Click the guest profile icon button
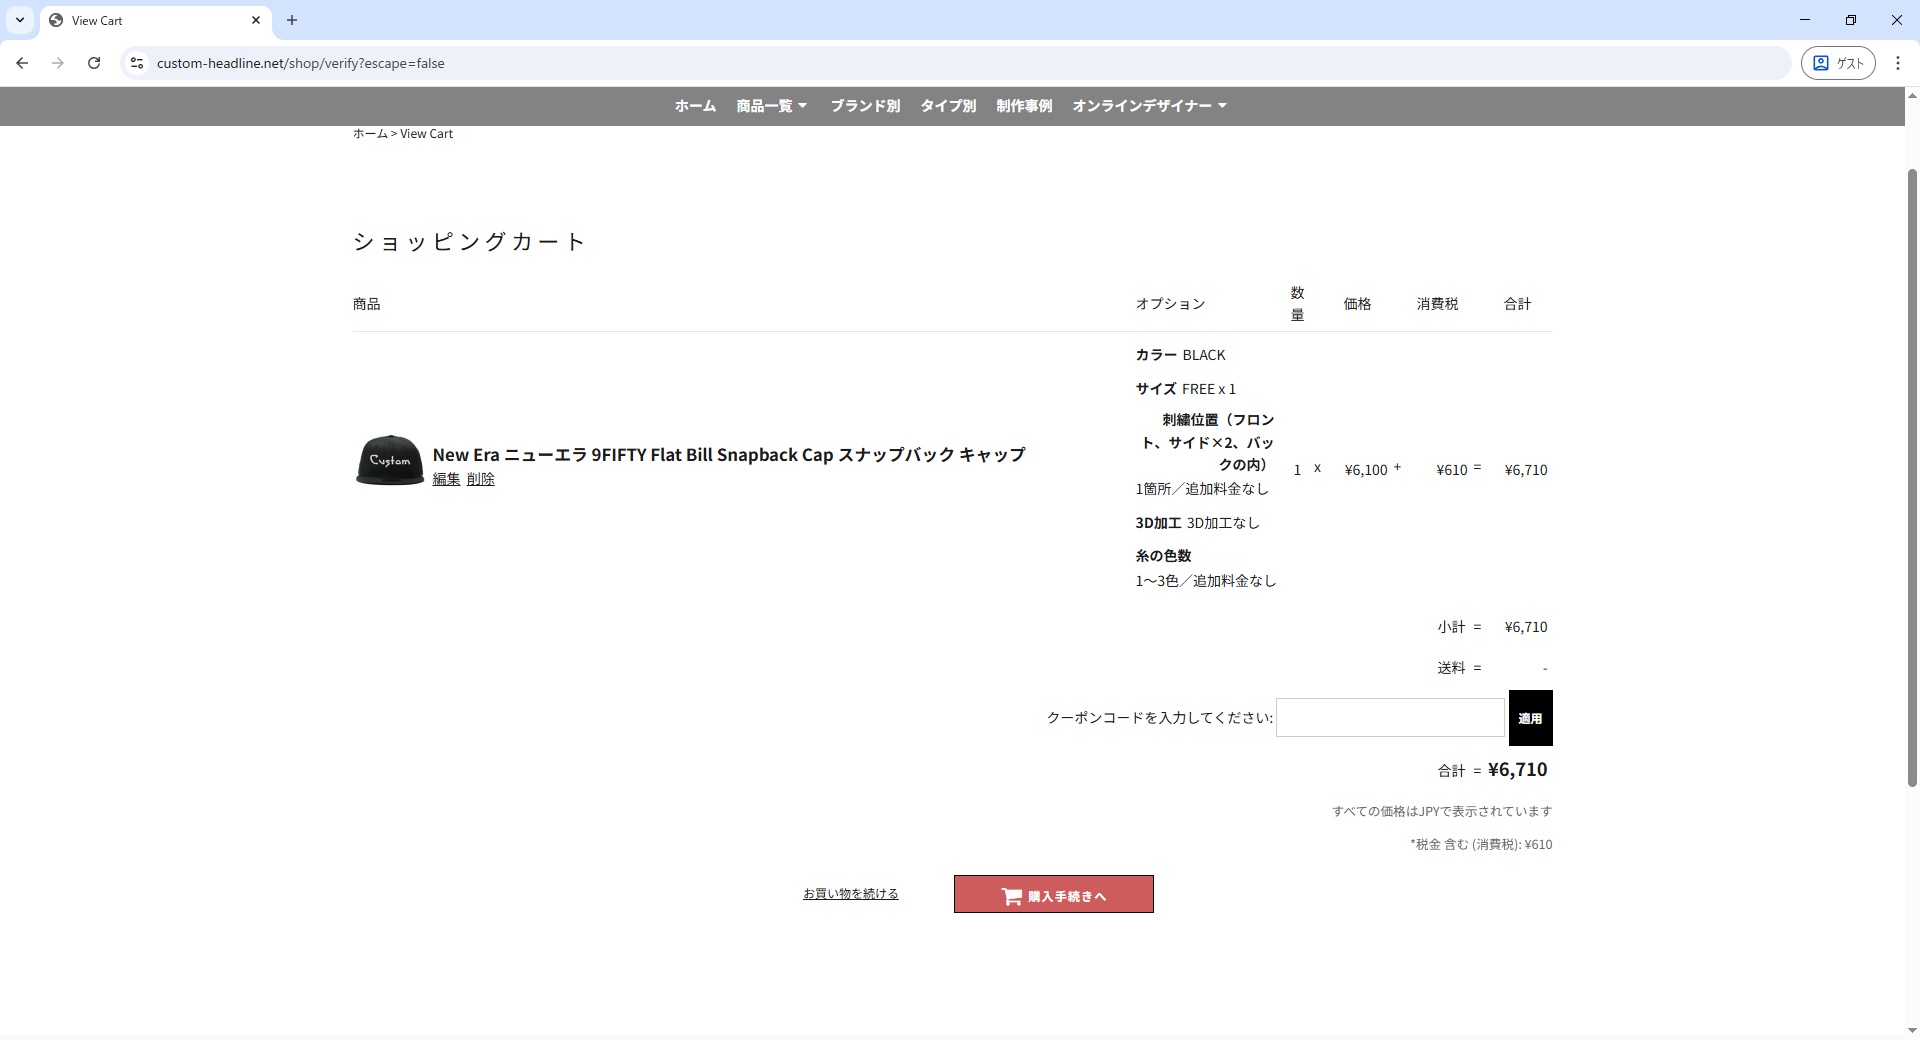This screenshot has width=1920, height=1040. [x=1837, y=63]
